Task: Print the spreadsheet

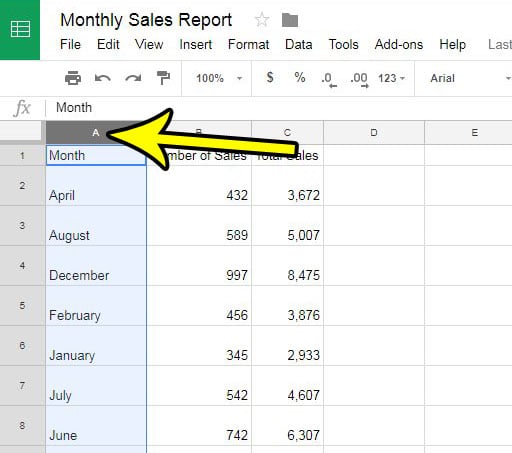Action: [73, 78]
